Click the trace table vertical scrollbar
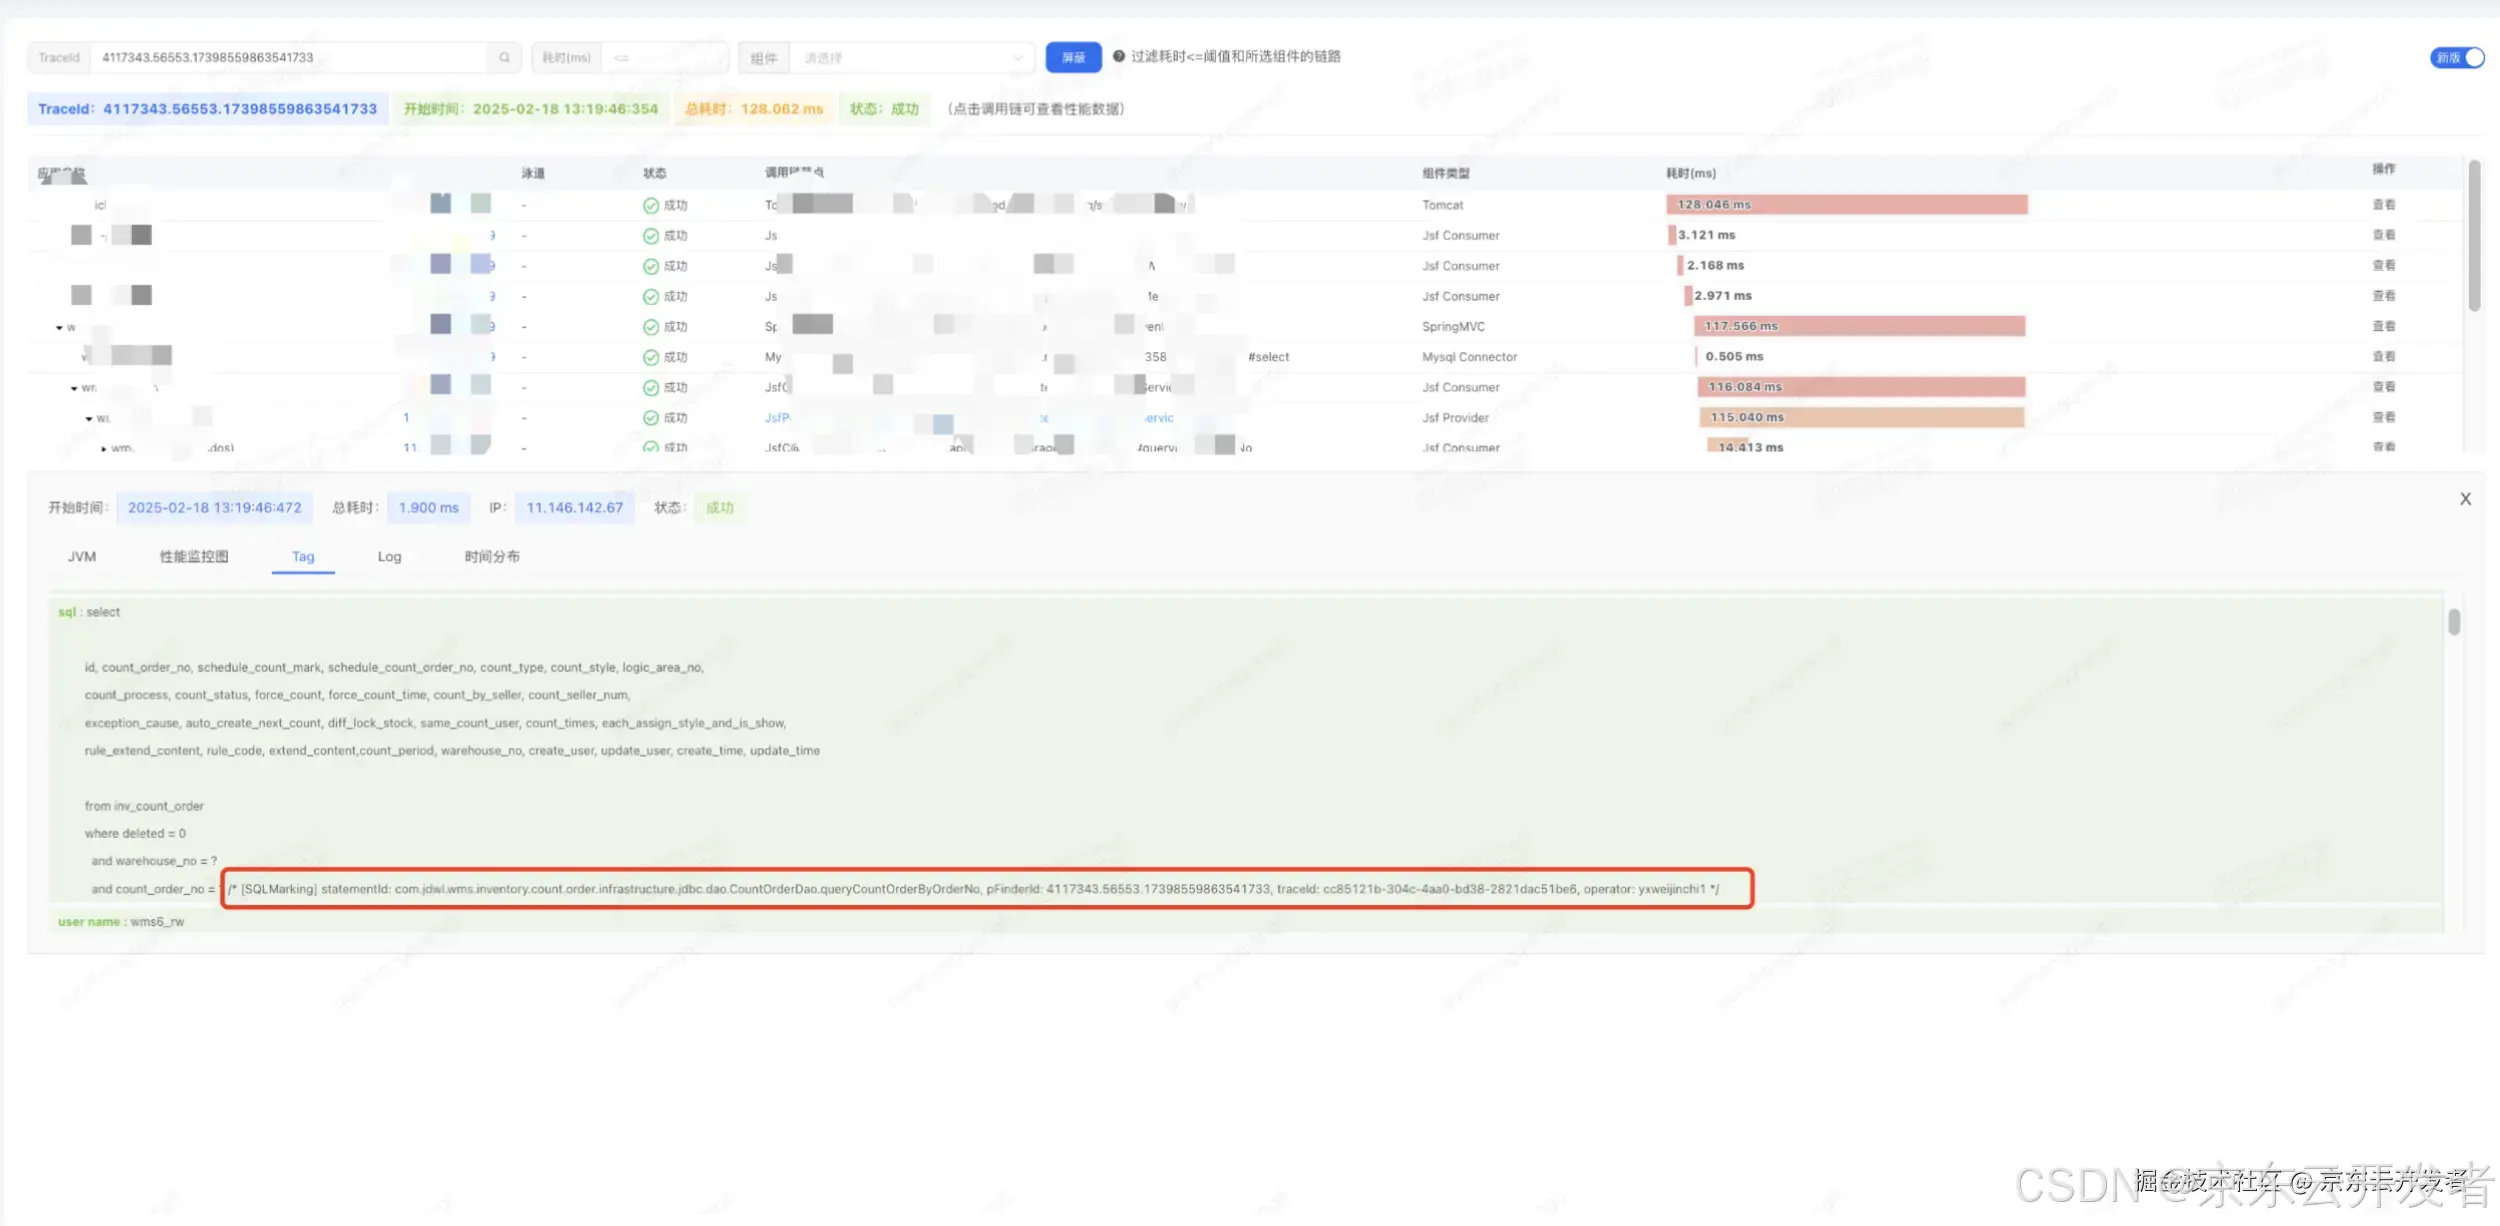The height and width of the screenshot is (1226, 2500). (2474, 236)
